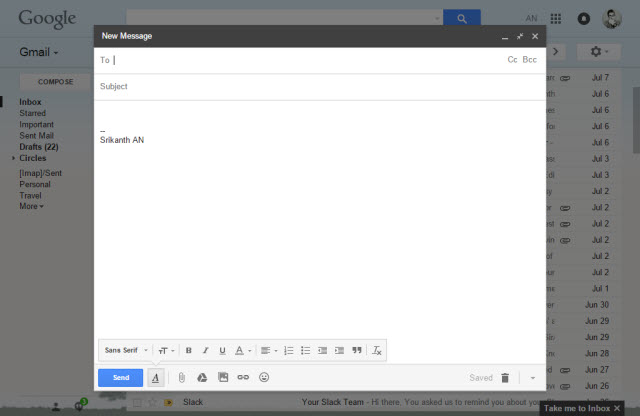This screenshot has width=640, height=416.
Task: Open Personal label
Action: point(35,185)
